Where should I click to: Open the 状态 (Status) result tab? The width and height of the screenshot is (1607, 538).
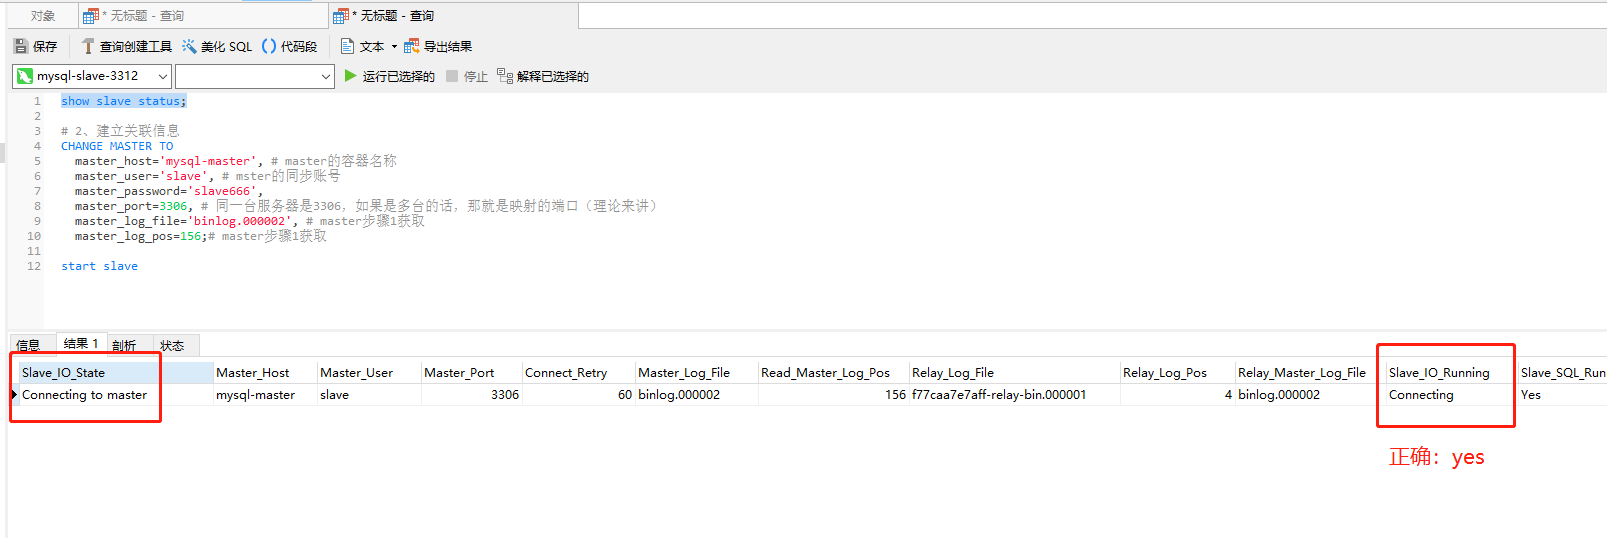click(x=172, y=345)
